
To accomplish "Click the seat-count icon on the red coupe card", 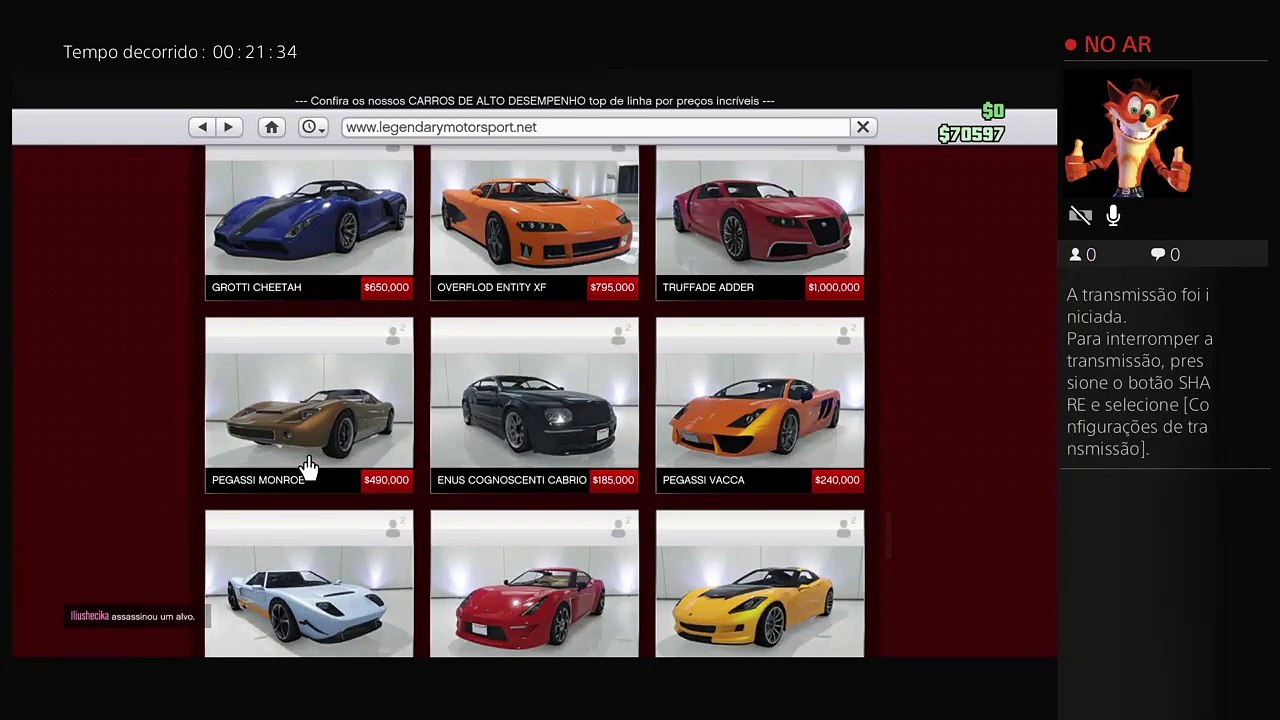I will coord(621,528).
